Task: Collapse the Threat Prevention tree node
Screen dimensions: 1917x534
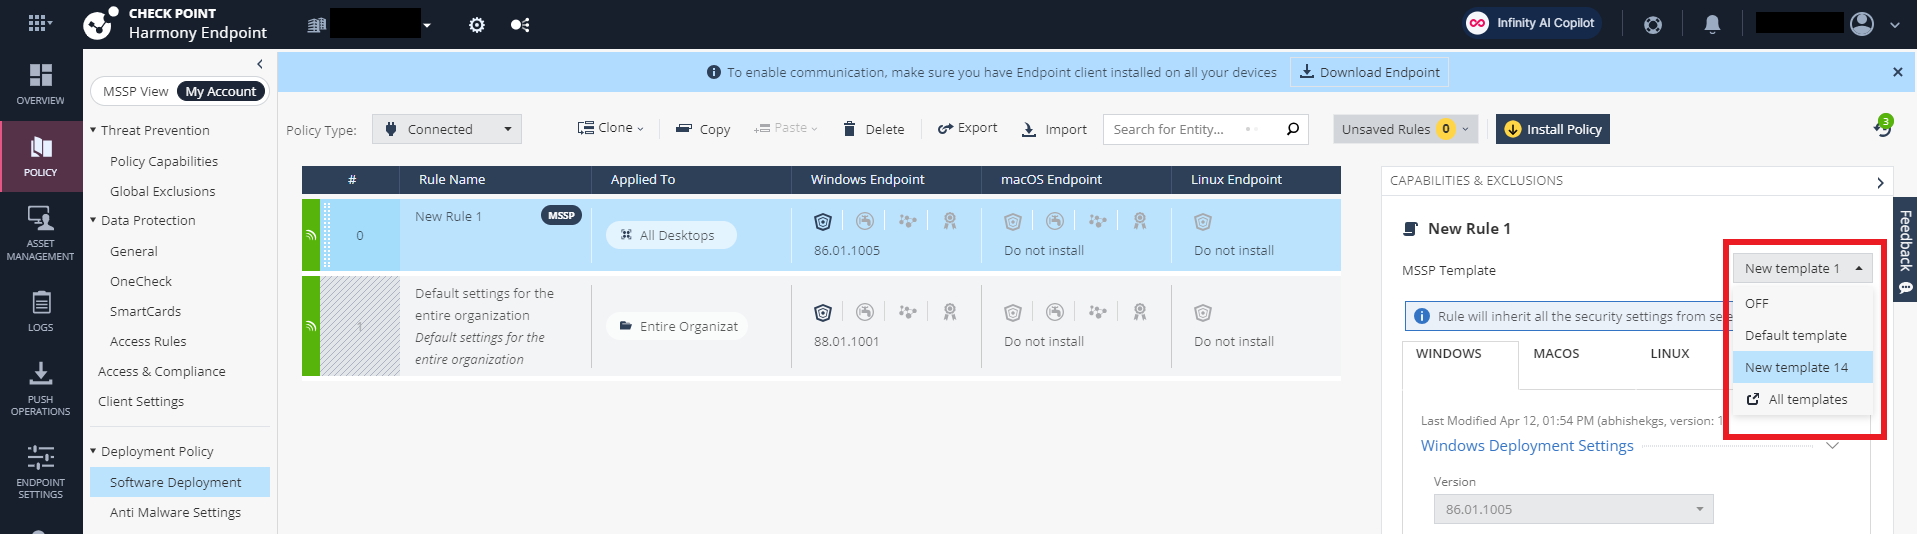Action: click(93, 130)
